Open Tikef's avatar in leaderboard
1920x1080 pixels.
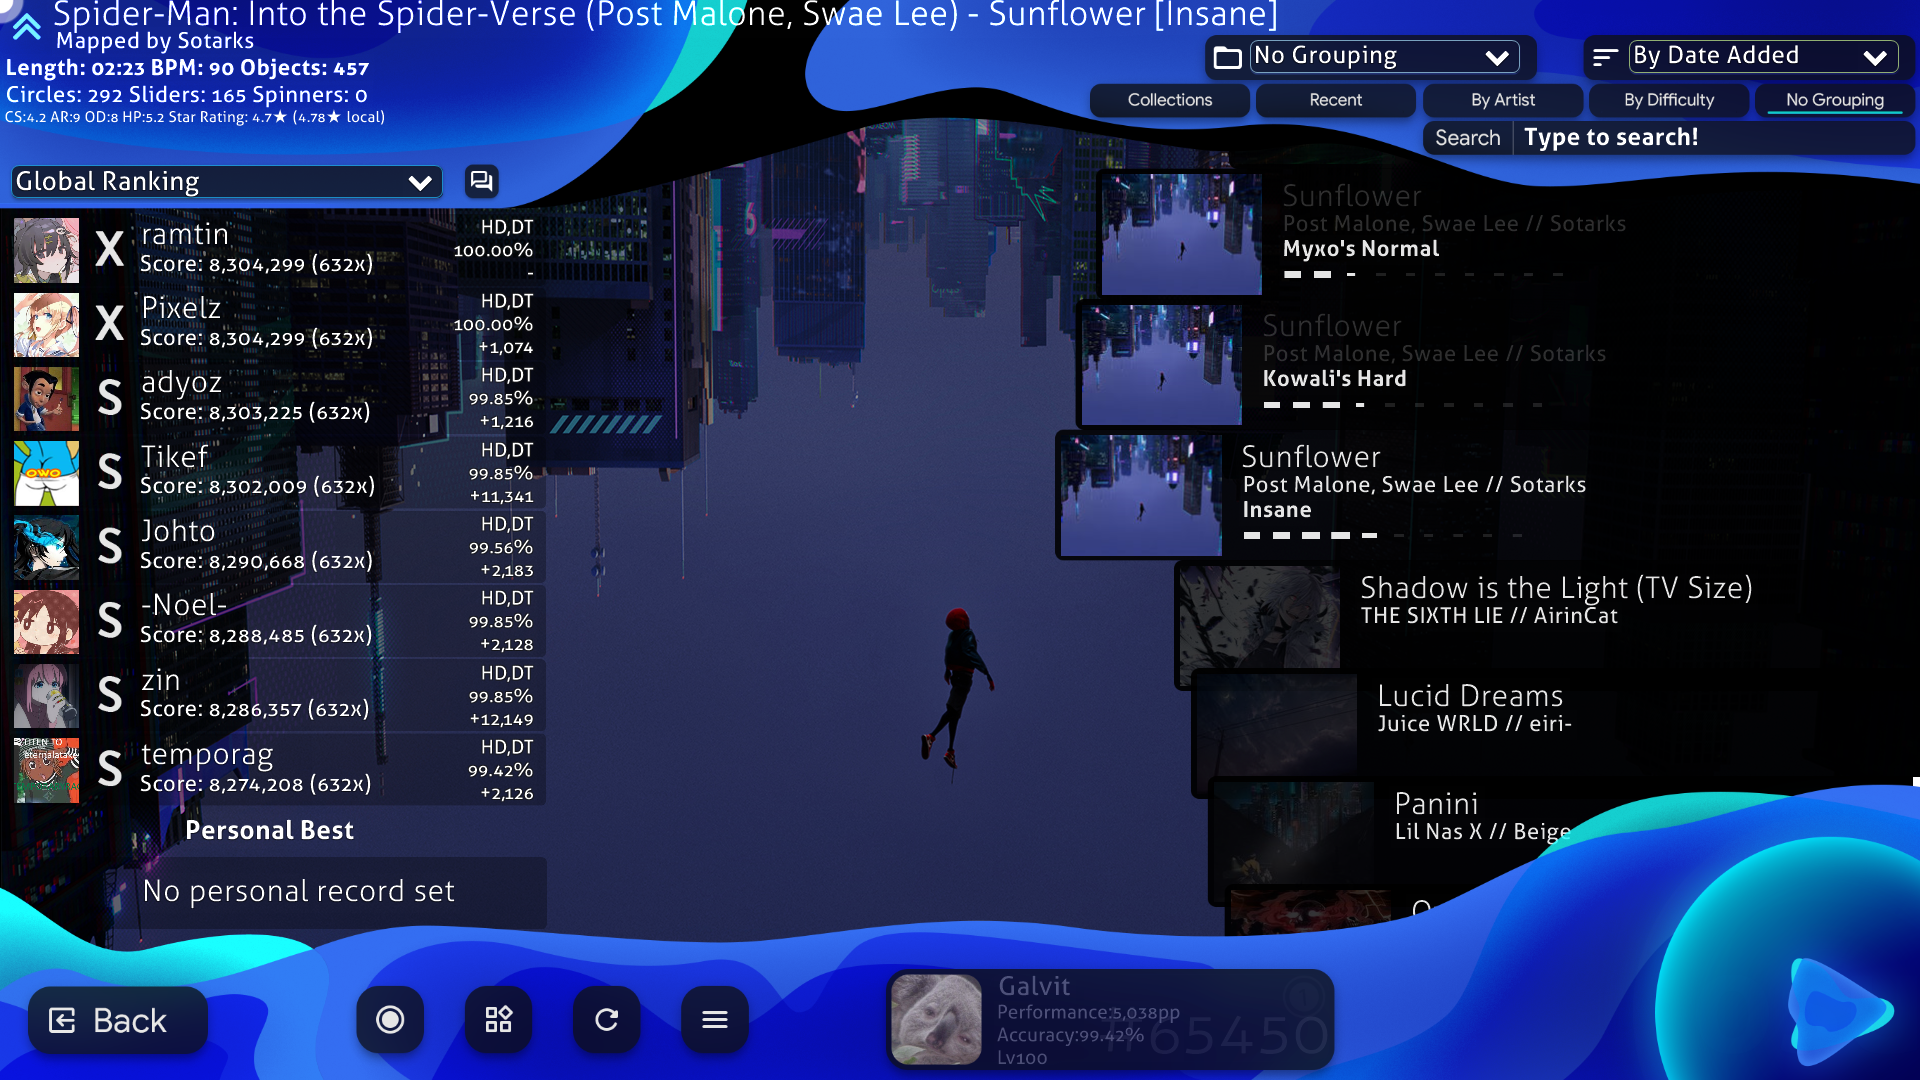coord(46,473)
